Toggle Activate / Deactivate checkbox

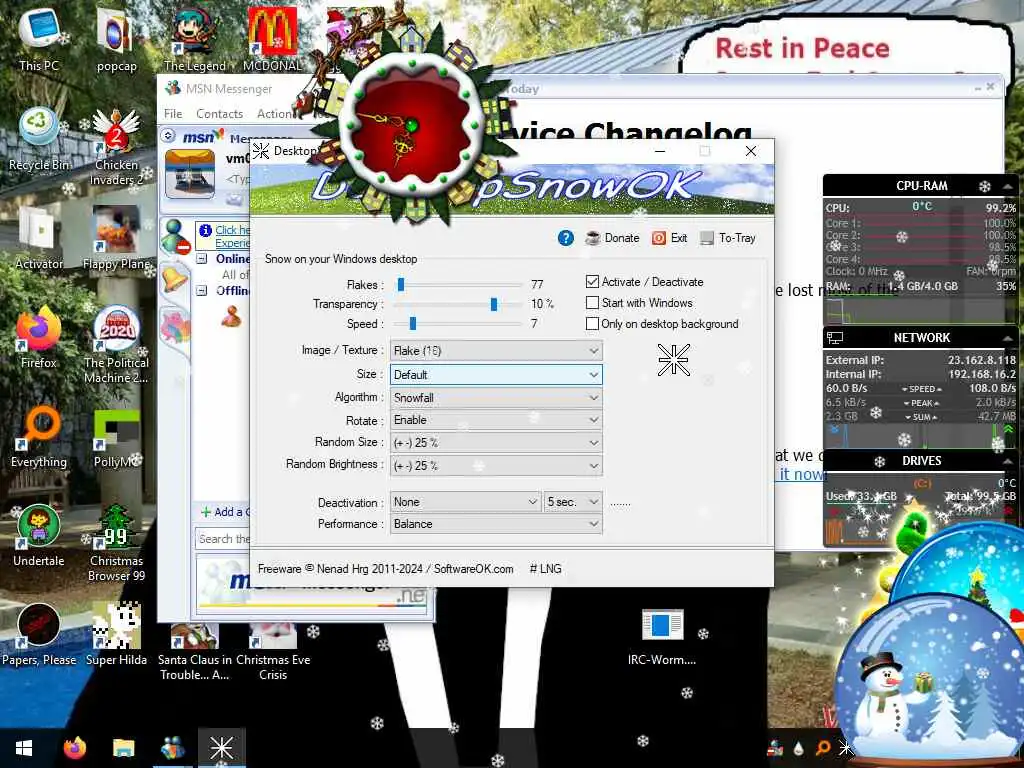(592, 282)
